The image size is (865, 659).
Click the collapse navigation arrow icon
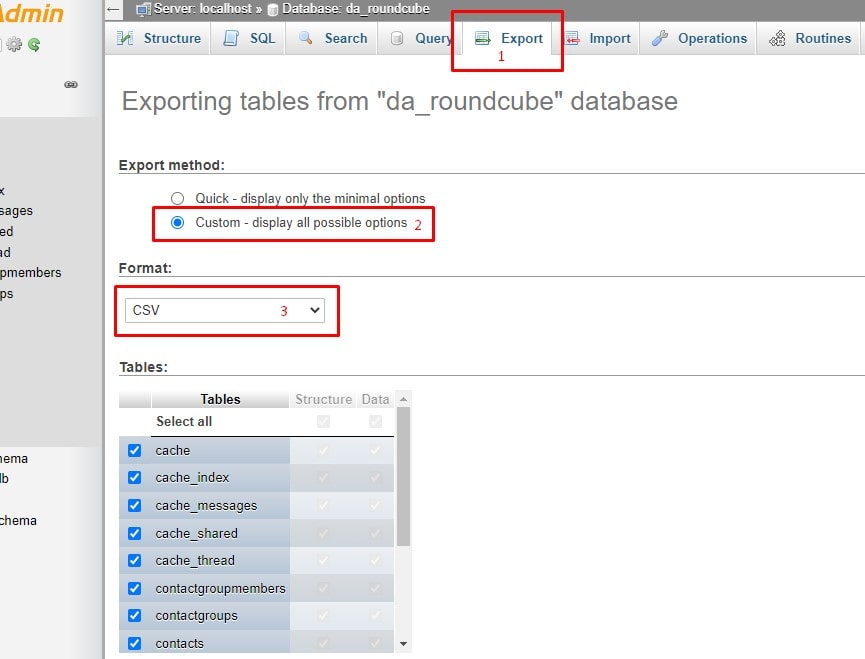113,9
